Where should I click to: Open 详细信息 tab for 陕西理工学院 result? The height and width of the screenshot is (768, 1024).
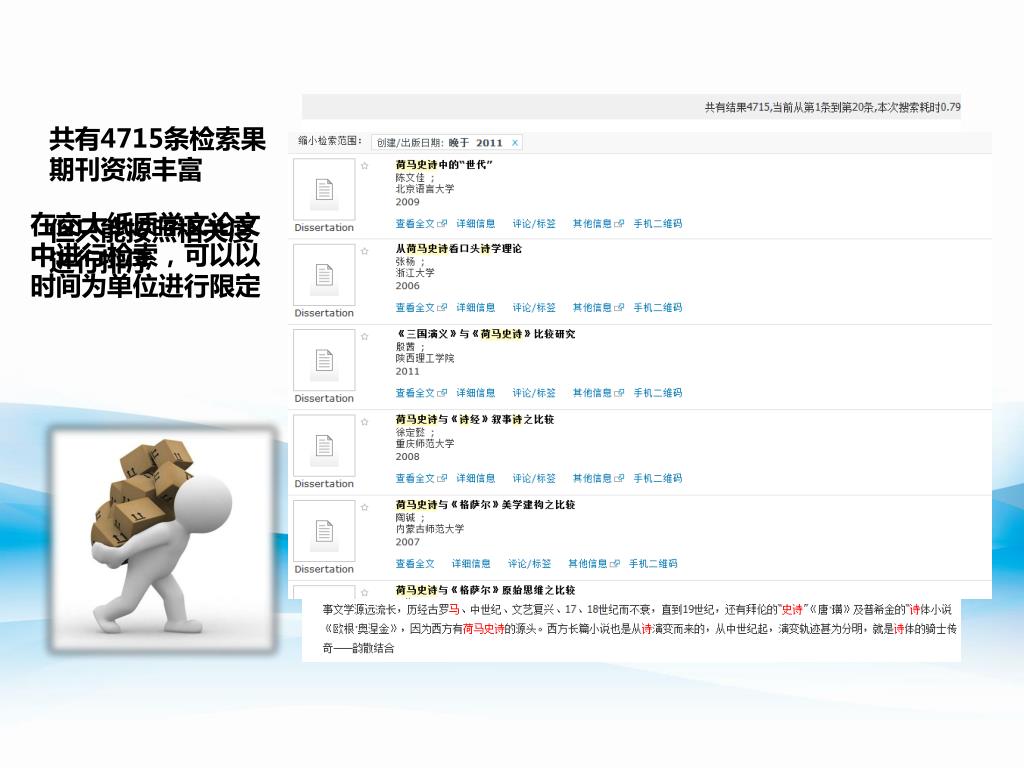click(475, 393)
